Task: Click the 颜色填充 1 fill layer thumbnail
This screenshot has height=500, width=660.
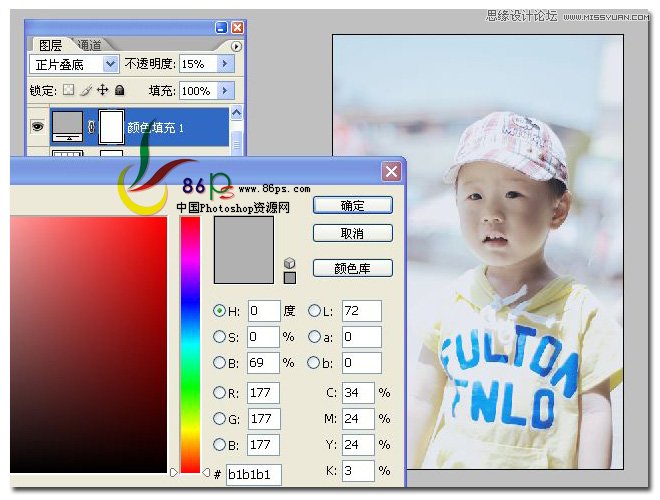Action: [x=67, y=126]
